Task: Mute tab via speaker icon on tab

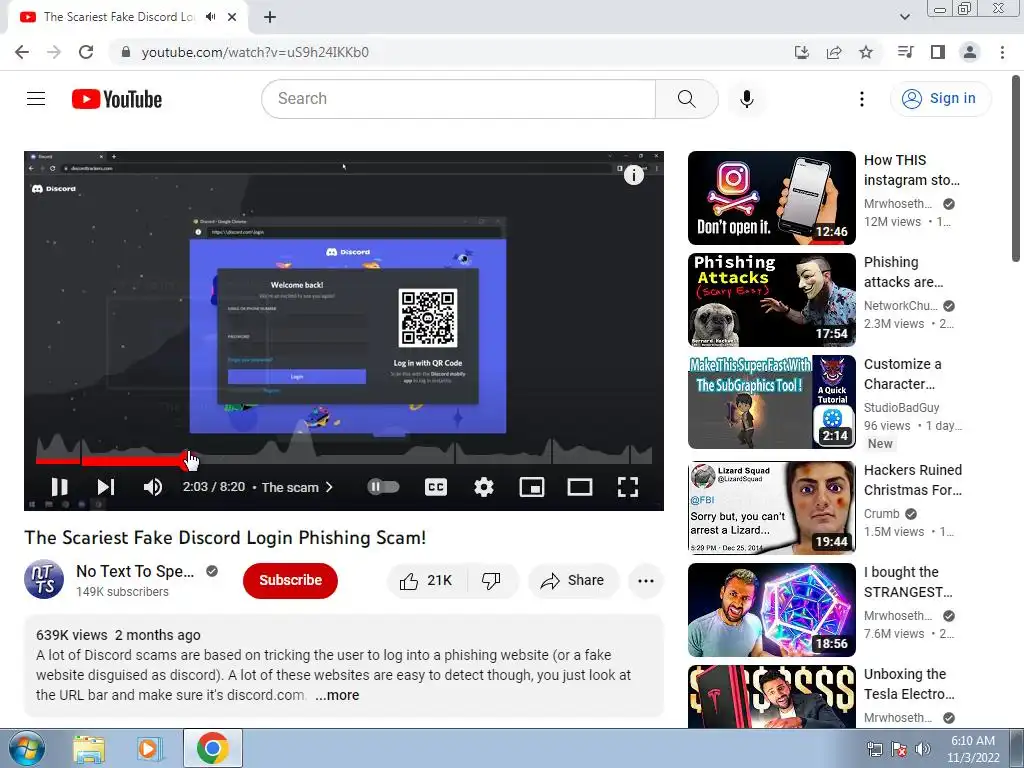Action: point(210,17)
